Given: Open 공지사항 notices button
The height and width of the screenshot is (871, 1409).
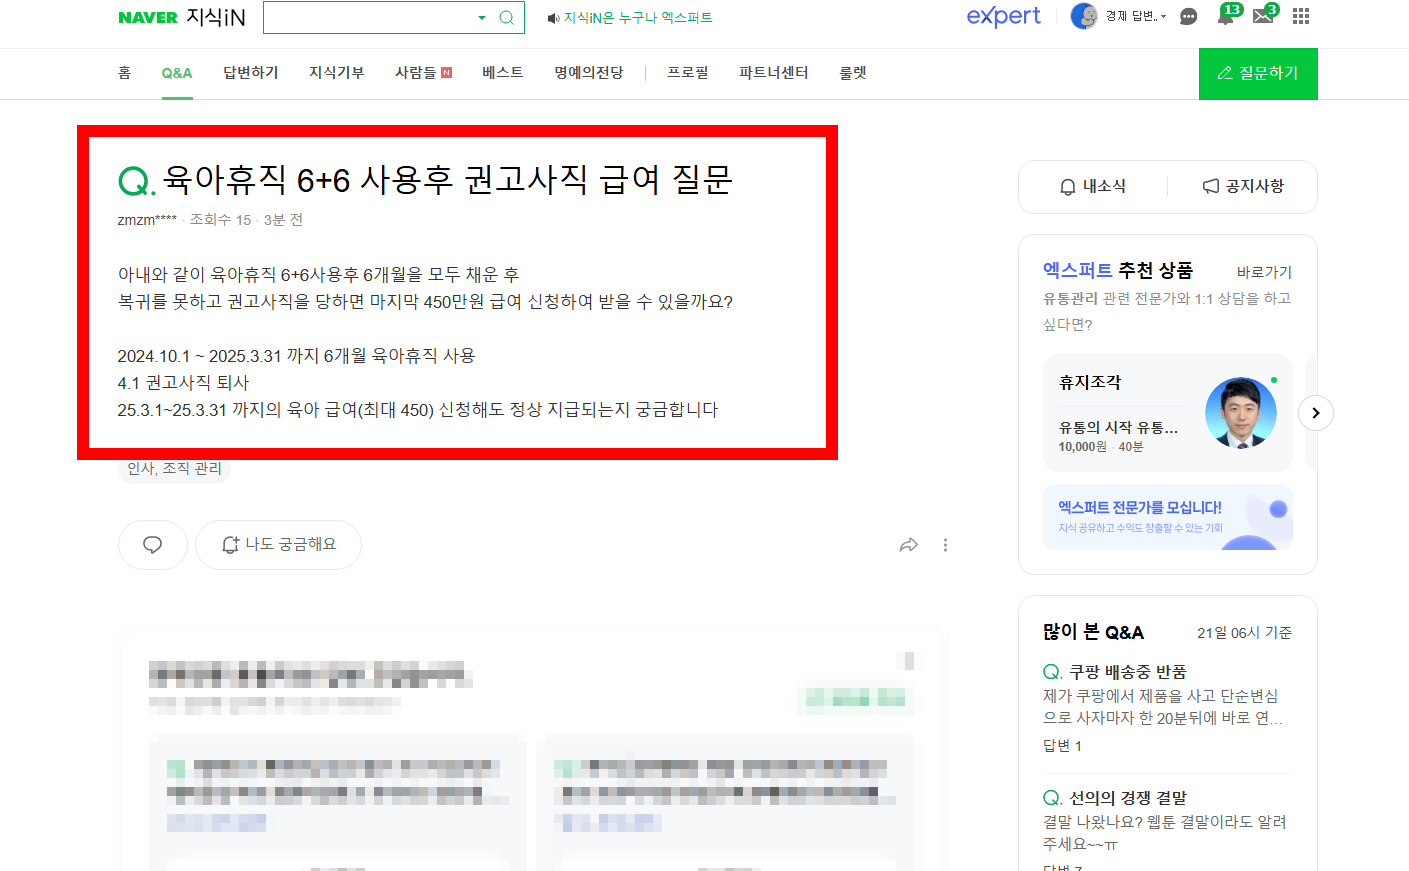Looking at the screenshot, I should 1243,187.
